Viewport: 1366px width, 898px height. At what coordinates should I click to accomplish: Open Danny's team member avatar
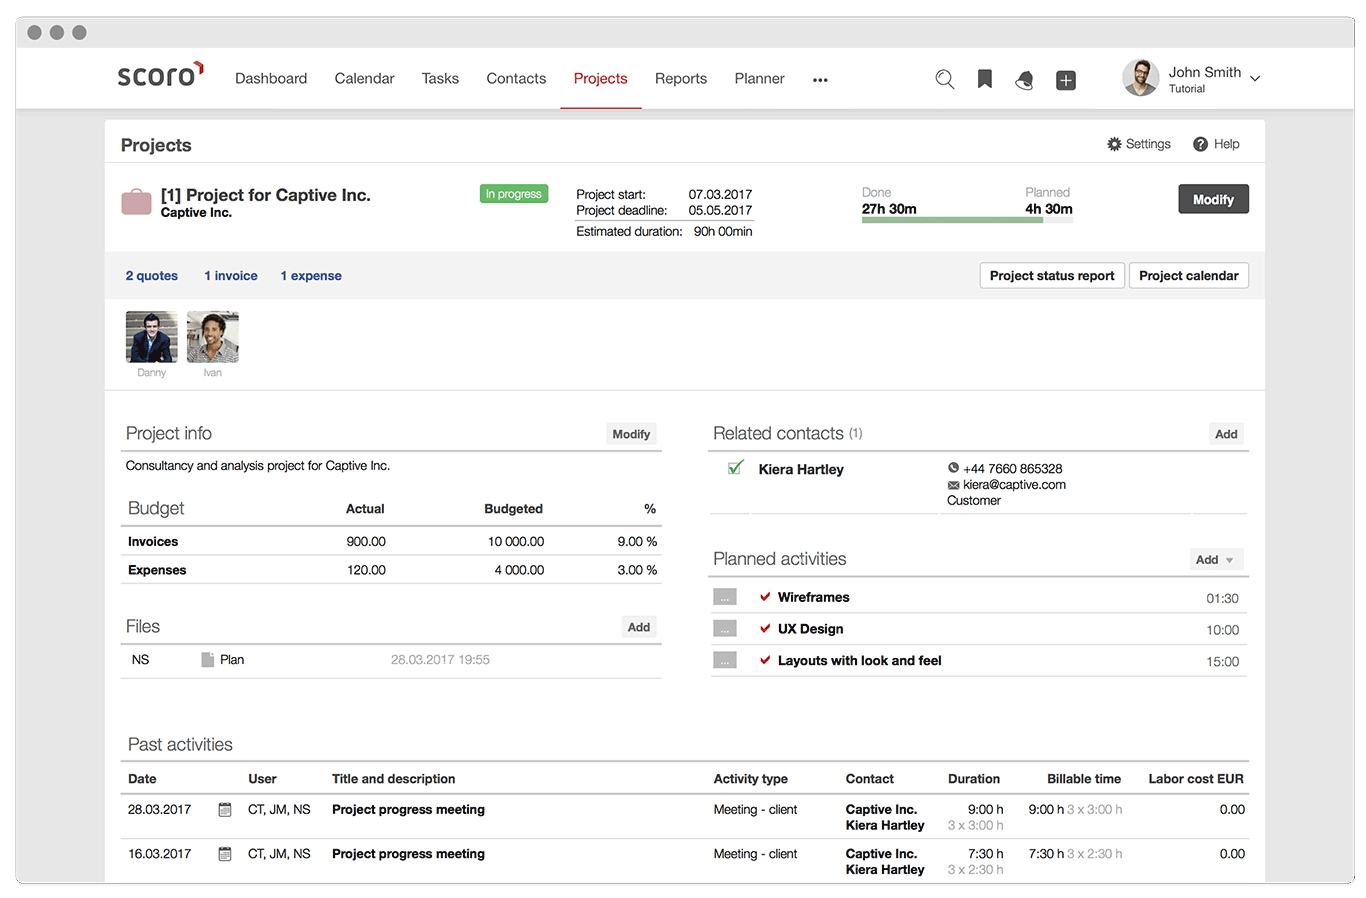click(151, 337)
